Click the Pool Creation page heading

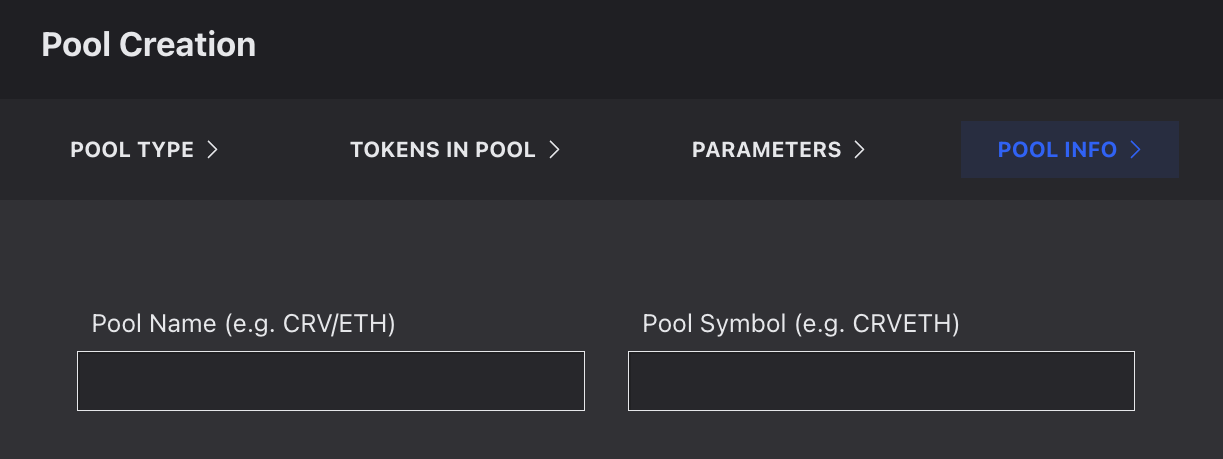pyautogui.click(x=148, y=45)
